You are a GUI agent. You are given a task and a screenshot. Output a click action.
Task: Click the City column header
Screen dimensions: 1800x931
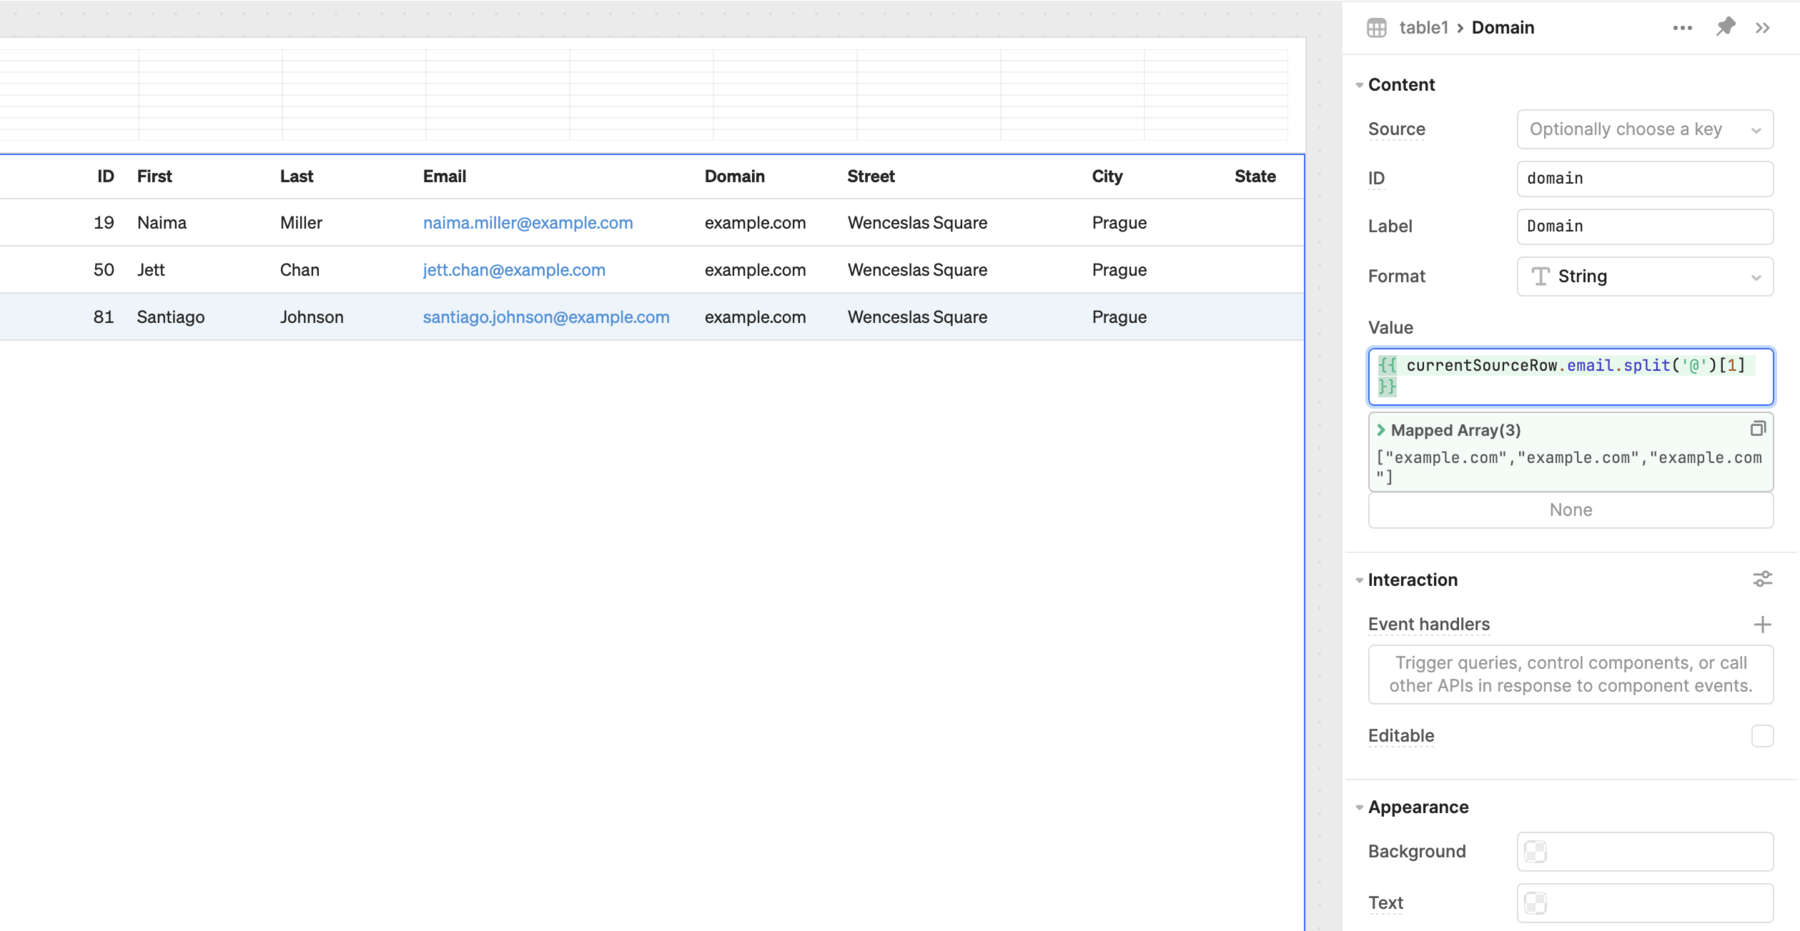1107,176
